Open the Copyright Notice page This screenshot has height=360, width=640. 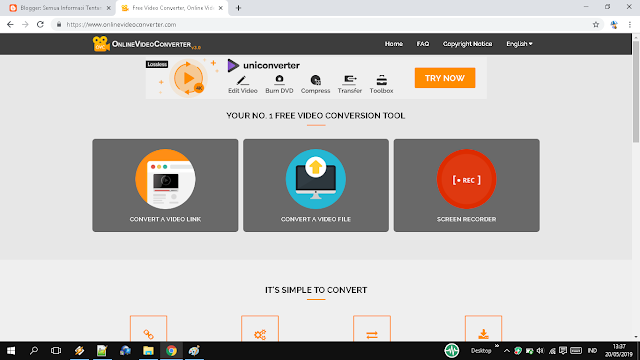[467, 44]
